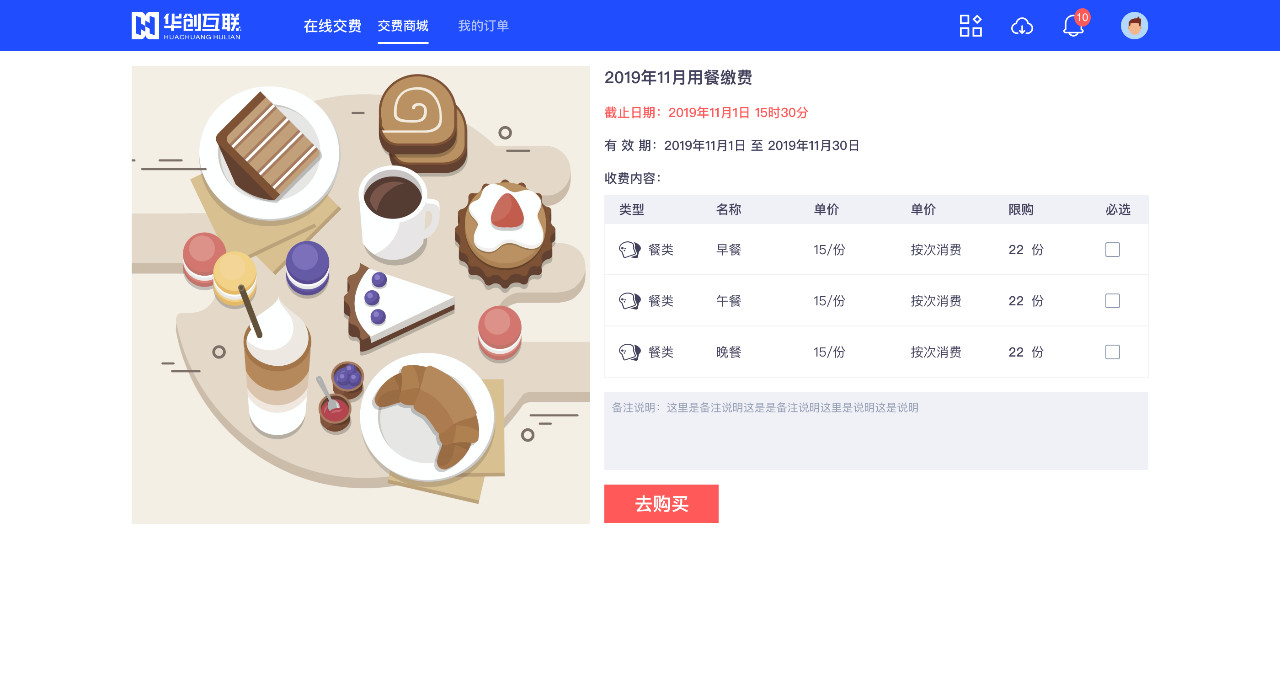Image resolution: width=1280 pixels, height=699 pixels.
Task: Click the meal icon in the 晚餐 row
Action: point(630,352)
